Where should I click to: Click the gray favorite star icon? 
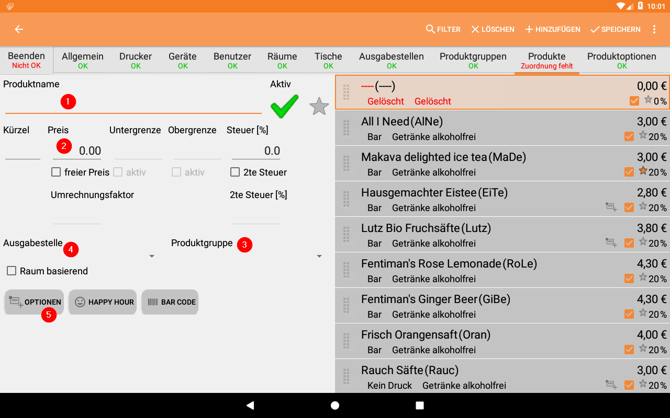tap(319, 106)
